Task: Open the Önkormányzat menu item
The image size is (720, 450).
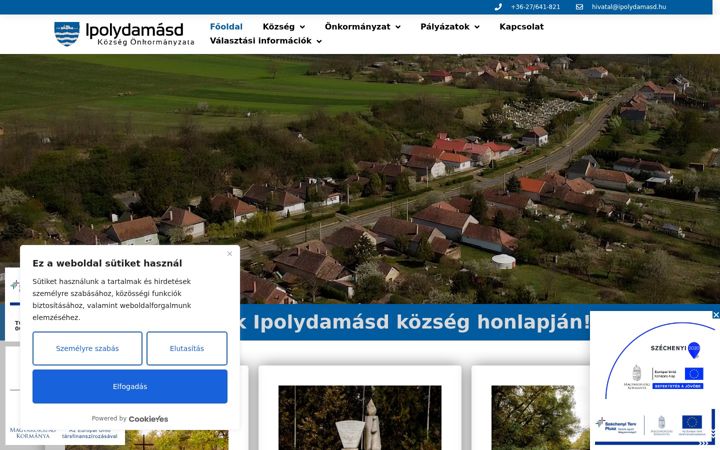Action: coord(357,27)
